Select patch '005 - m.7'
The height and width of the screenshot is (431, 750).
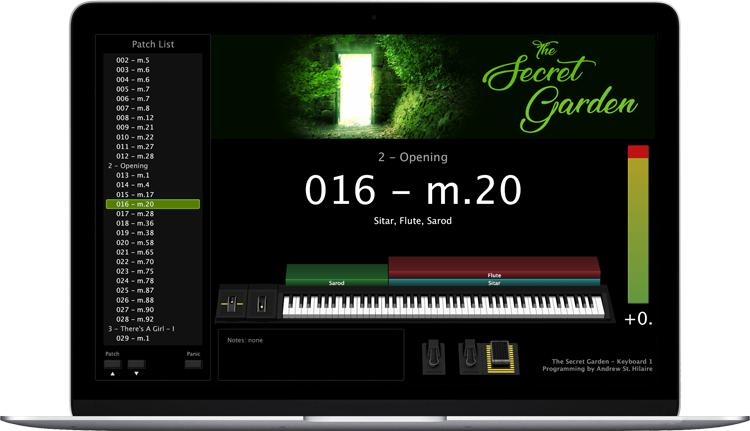tap(132, 89)
